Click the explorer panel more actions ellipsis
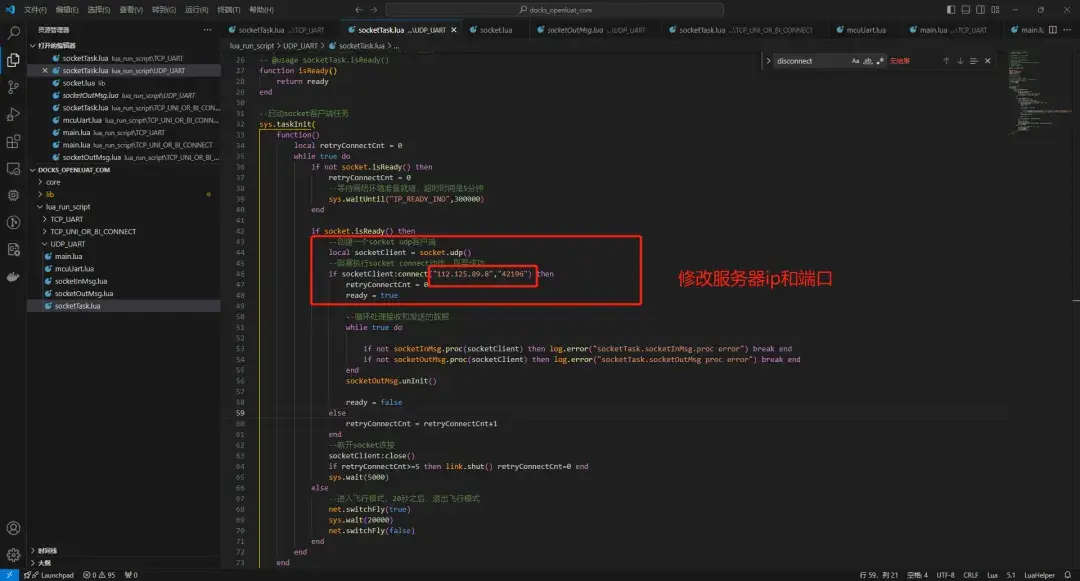 (x=207, y=30)
